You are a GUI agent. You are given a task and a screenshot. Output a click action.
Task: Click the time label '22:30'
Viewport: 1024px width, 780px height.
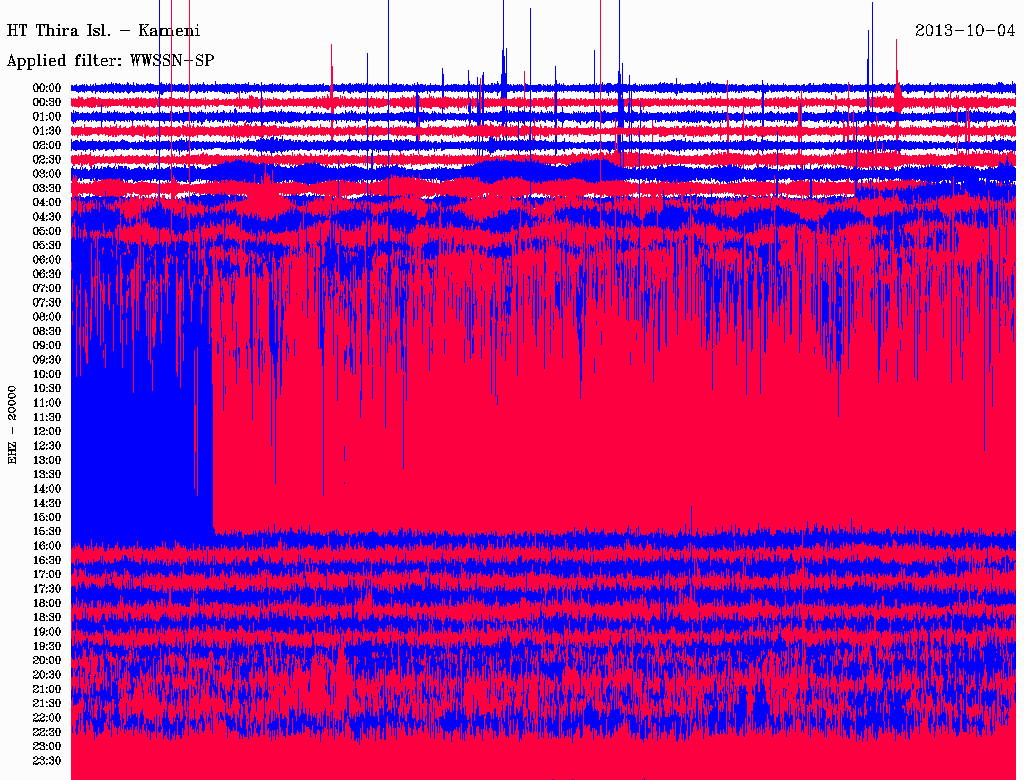click(47, 732)
